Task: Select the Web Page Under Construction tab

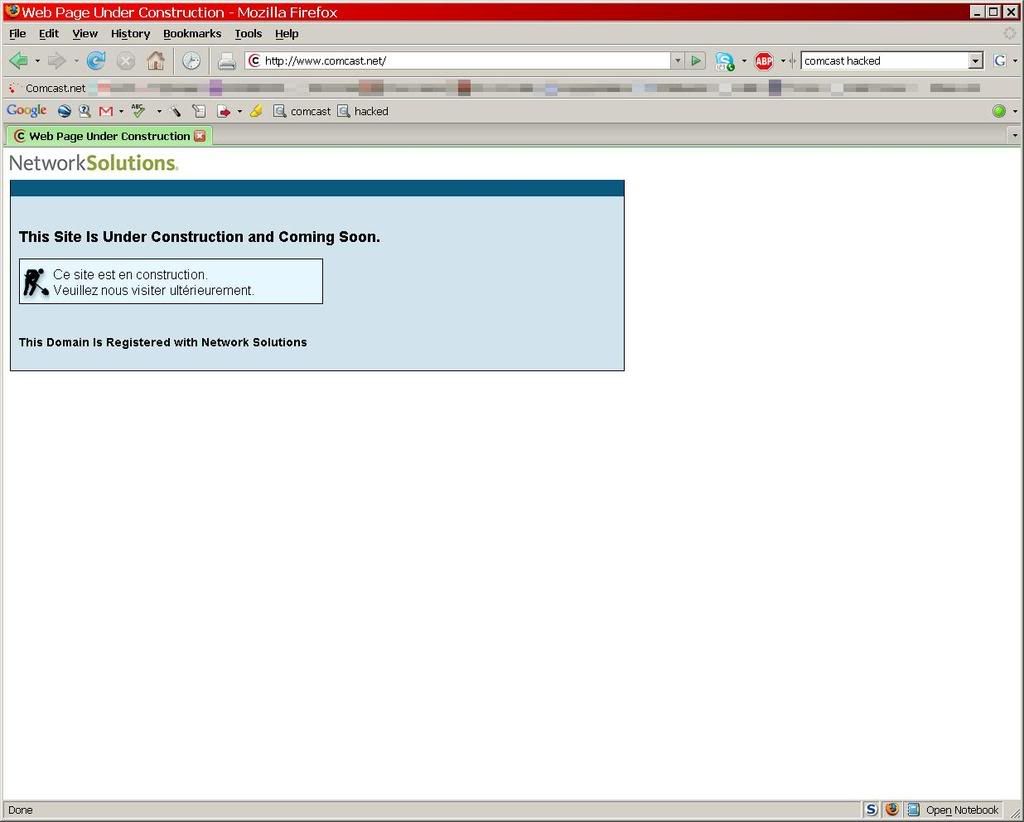Action: (x=109, y=136)
